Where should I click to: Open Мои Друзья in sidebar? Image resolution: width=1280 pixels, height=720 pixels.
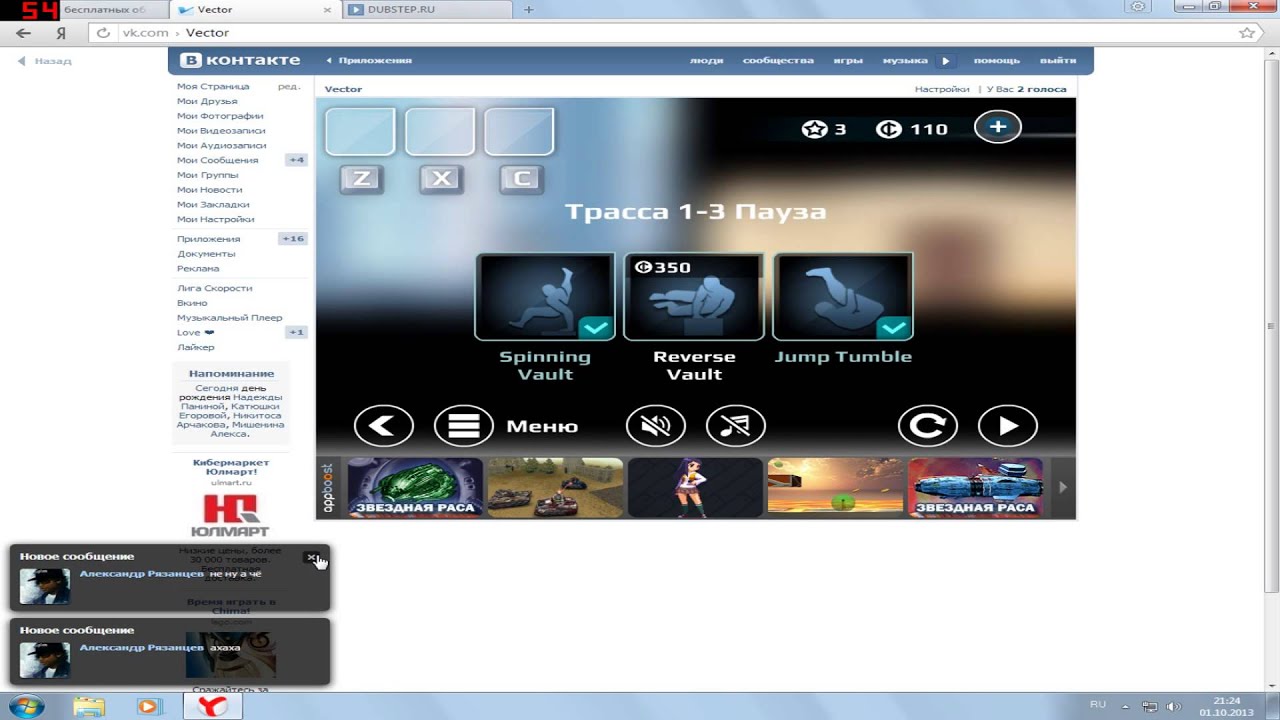(x=207, y=101)
